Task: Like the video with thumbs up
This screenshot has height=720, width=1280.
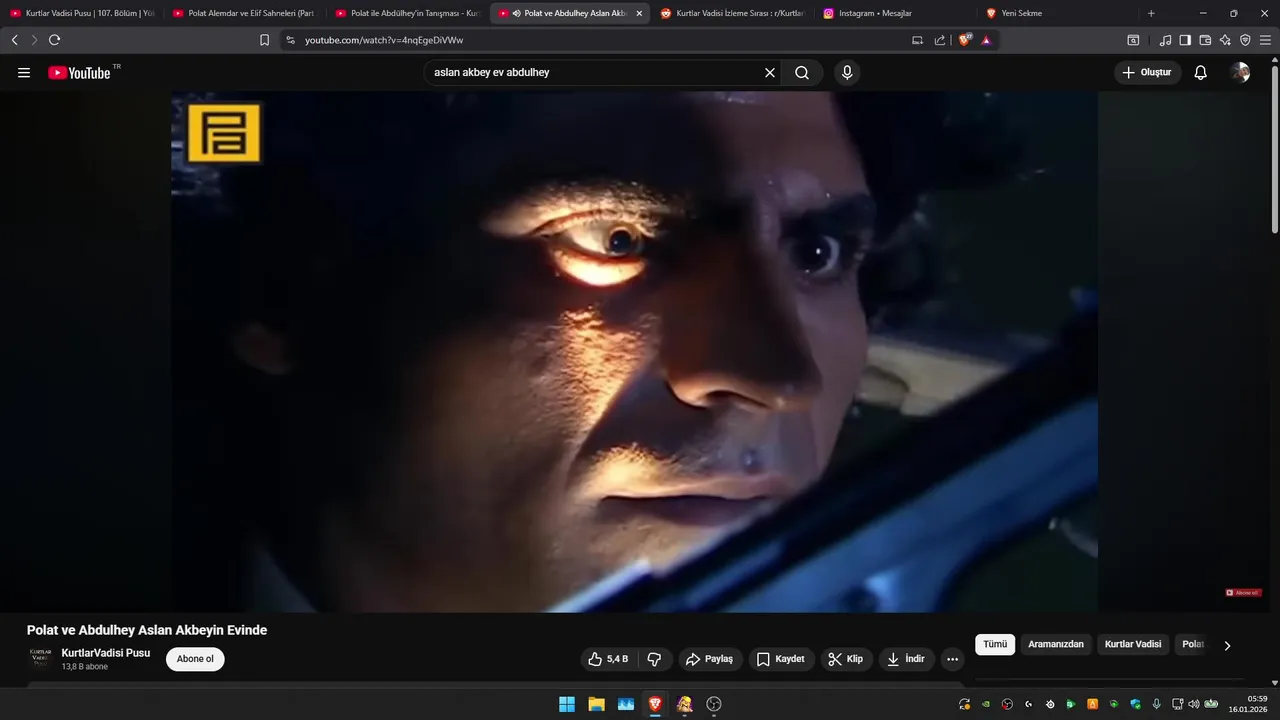Action: (608, 659)
